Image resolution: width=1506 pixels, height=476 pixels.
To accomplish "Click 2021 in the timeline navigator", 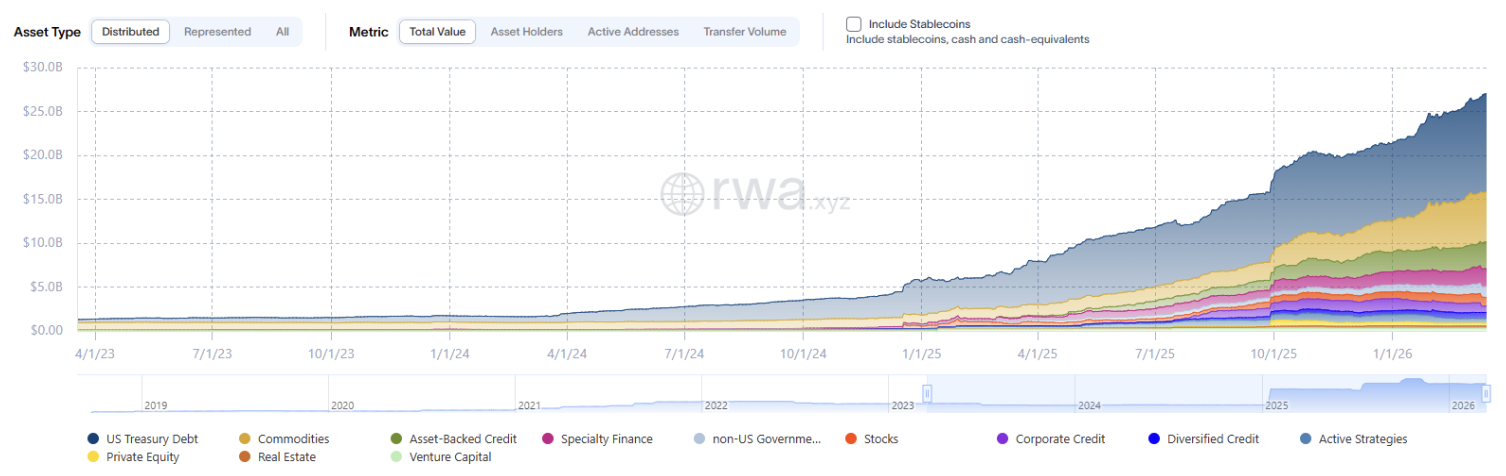I will (529, 406).
